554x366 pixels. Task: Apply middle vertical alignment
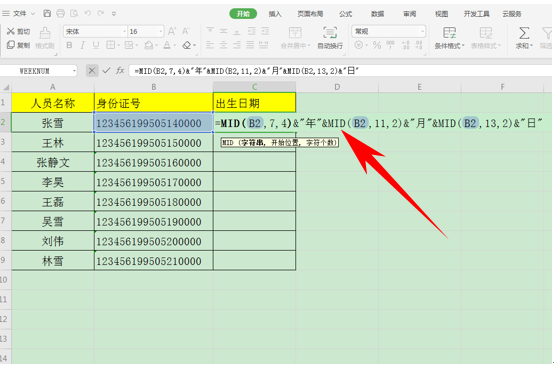pos(223,31)
